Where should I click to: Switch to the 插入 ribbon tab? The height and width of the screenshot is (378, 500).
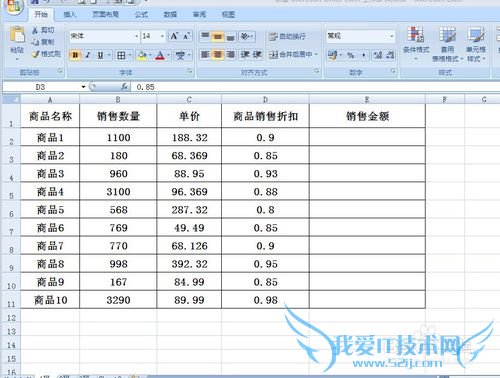pos(70,14)
